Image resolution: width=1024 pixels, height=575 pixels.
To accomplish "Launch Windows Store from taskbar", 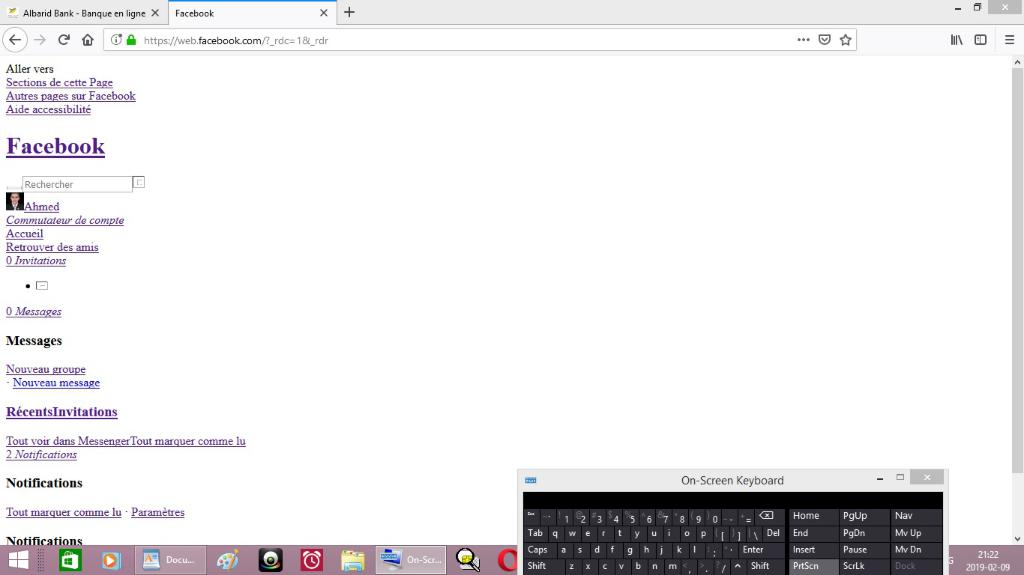I will [71, 561].
